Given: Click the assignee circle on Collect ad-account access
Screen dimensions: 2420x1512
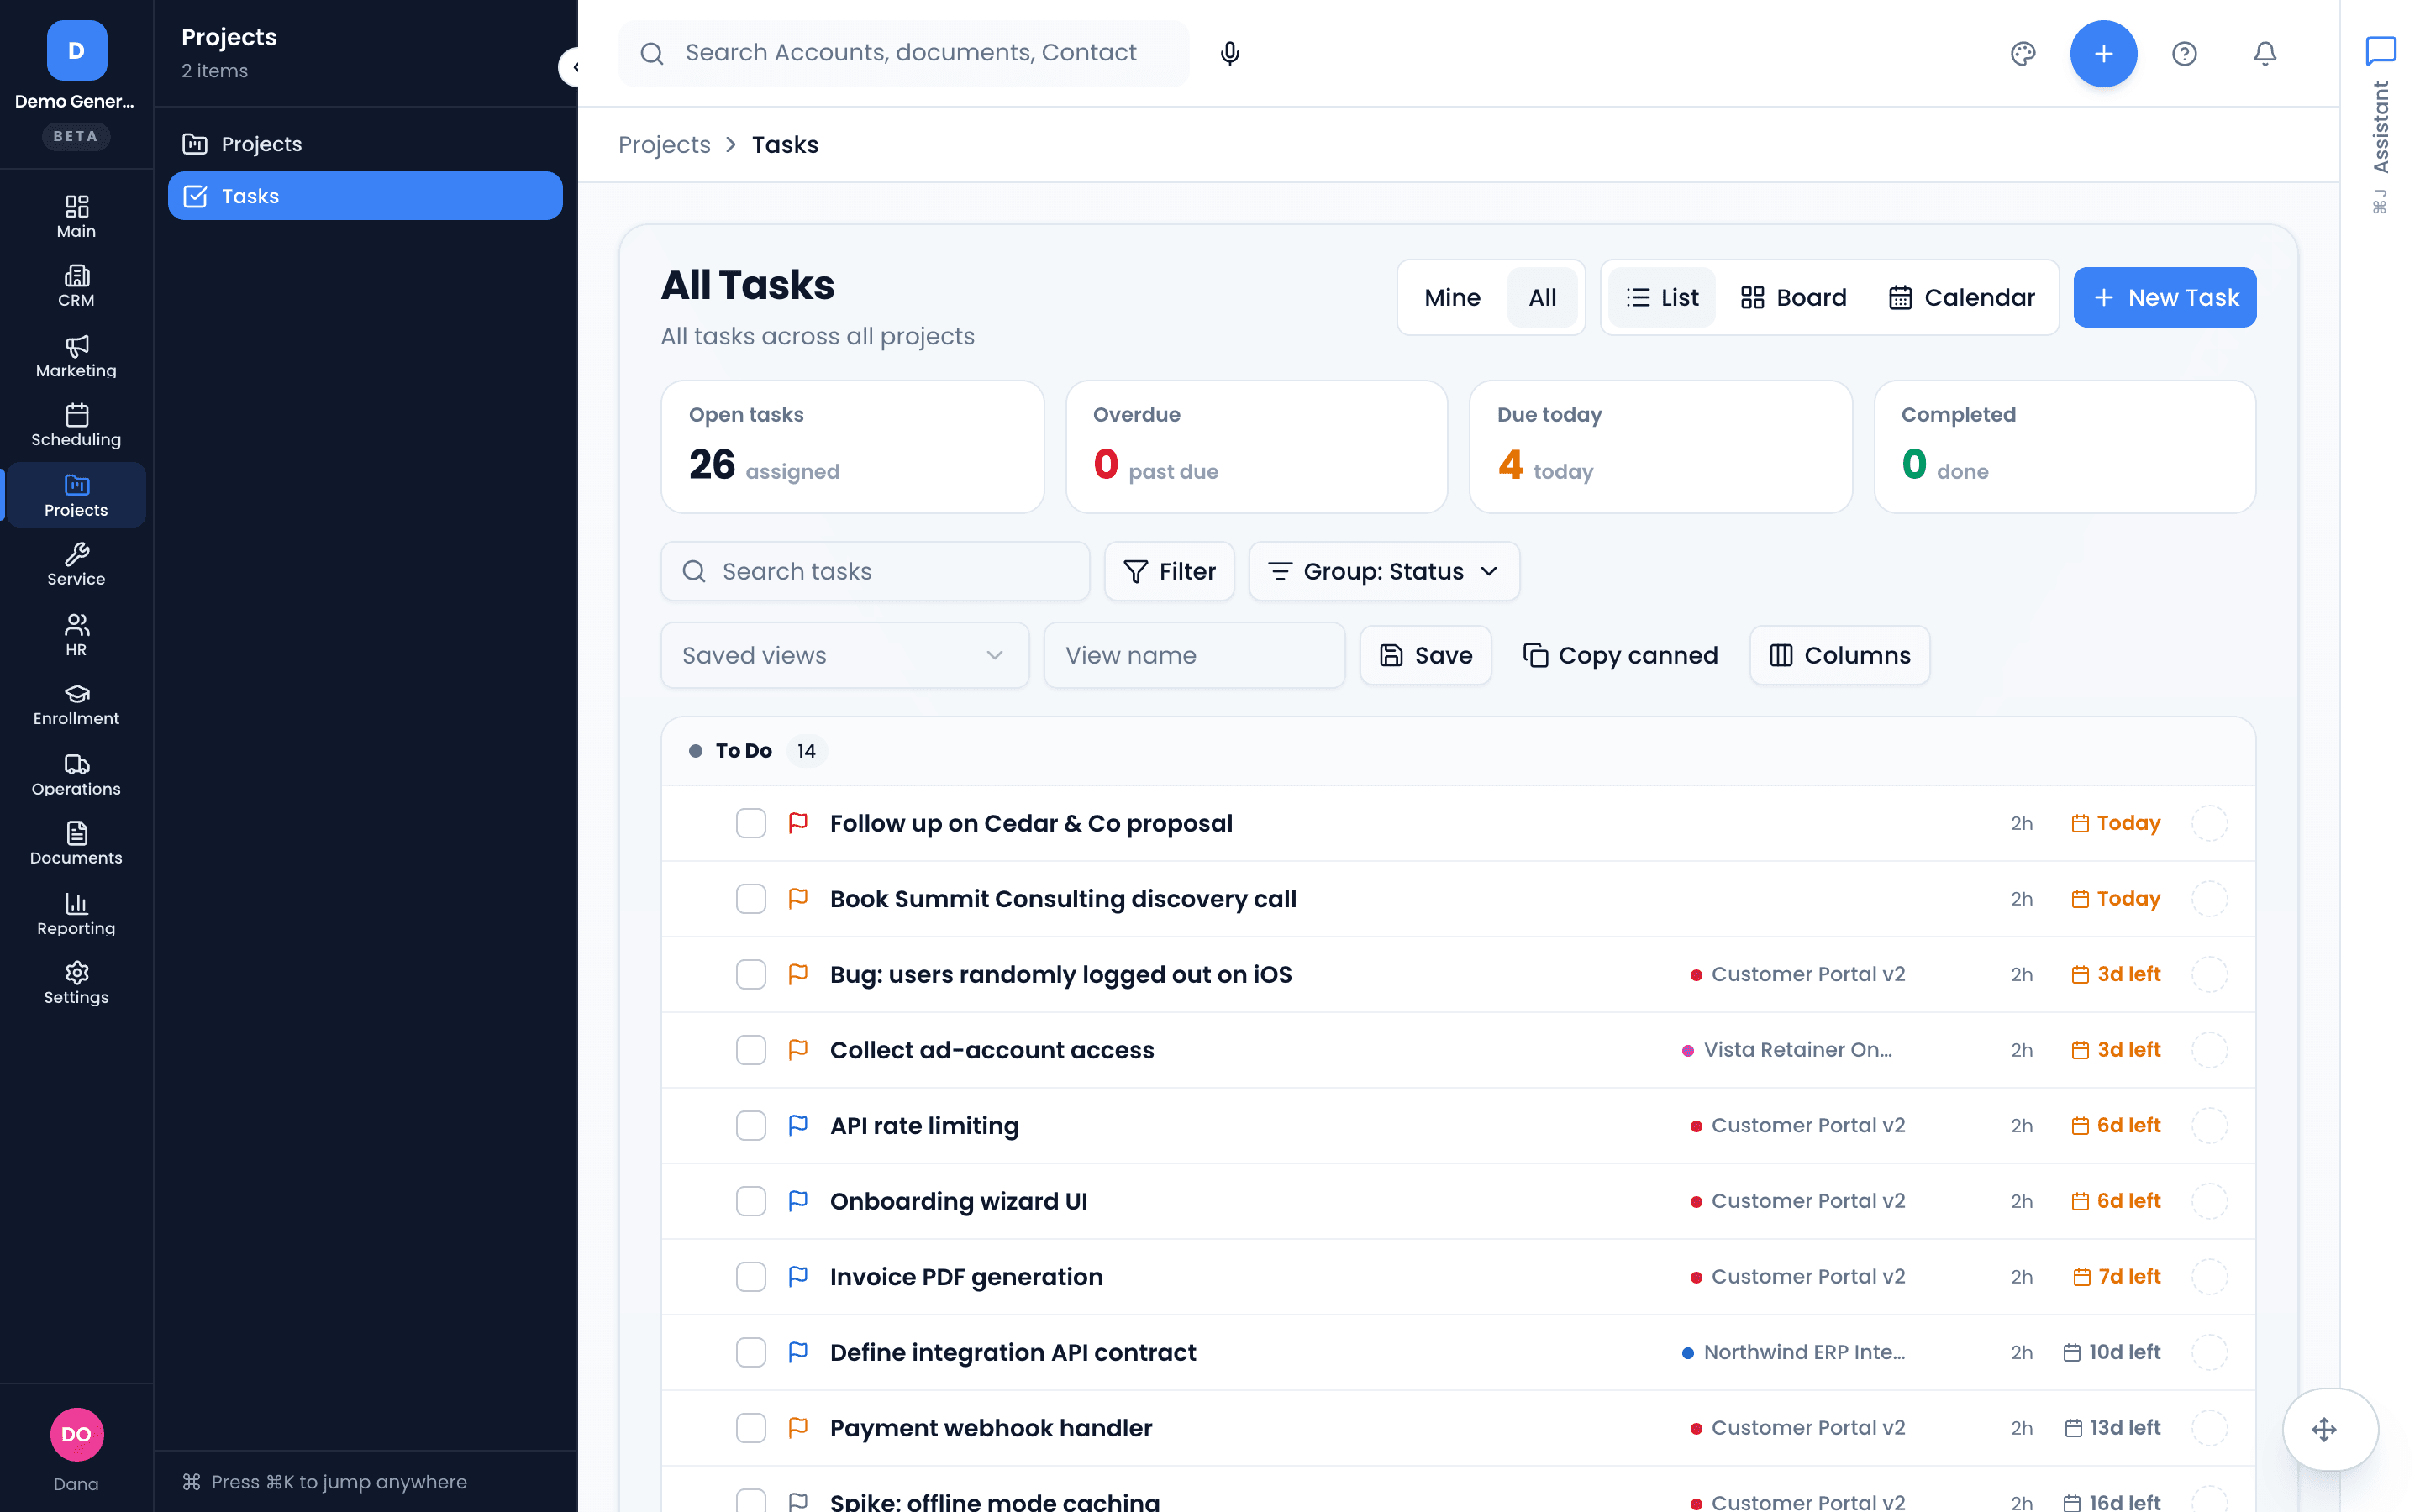Looking at the screenshot, I should (x=2209, y=1050).
